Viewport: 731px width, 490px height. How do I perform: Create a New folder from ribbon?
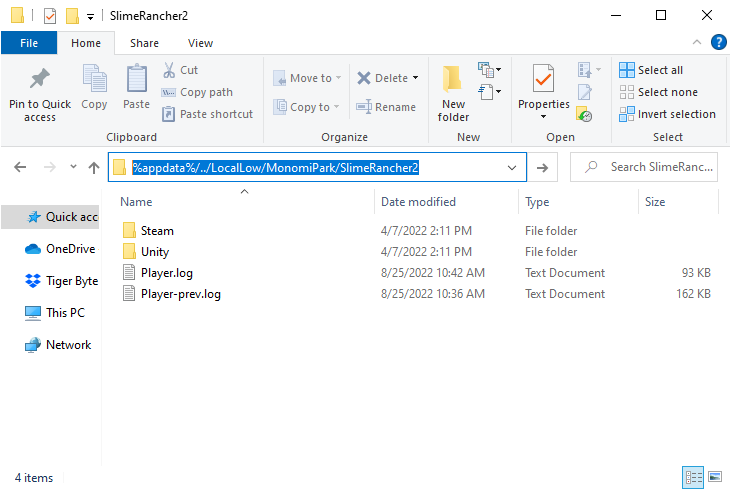coord(453,94)
